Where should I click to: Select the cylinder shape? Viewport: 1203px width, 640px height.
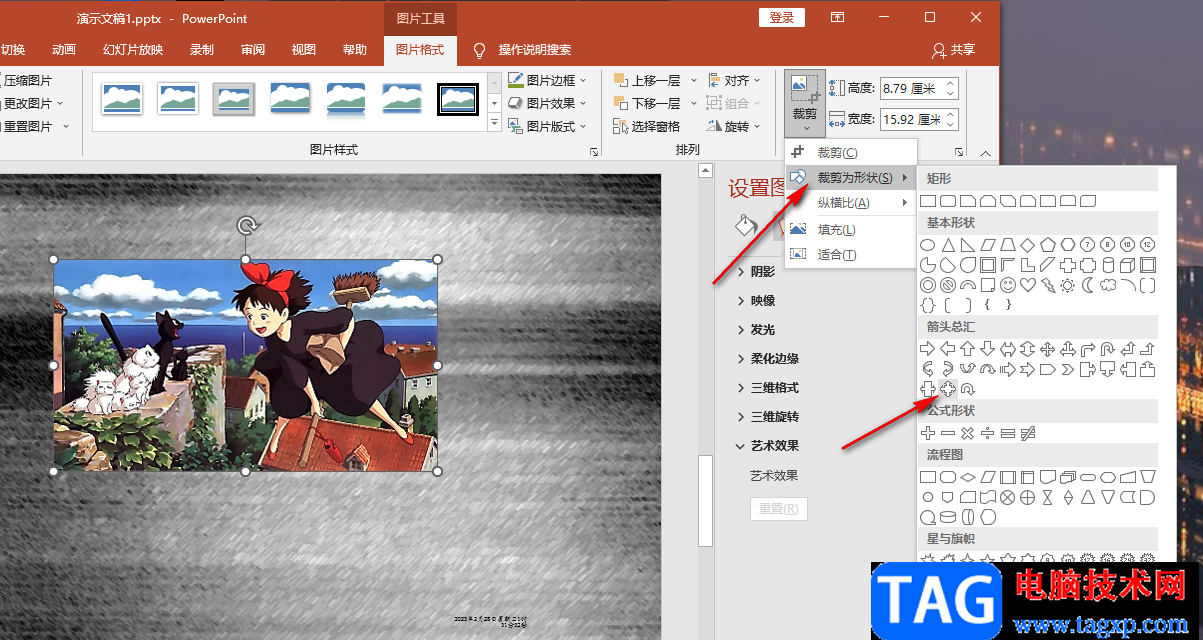(1108, 265)
